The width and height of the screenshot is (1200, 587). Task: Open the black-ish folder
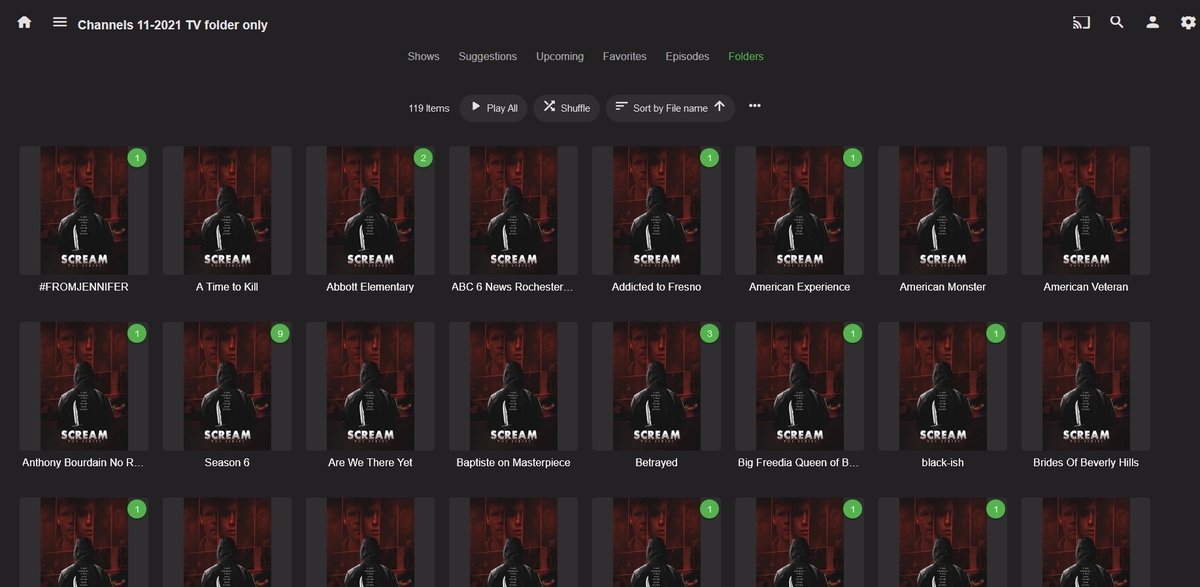pos(942,386)
